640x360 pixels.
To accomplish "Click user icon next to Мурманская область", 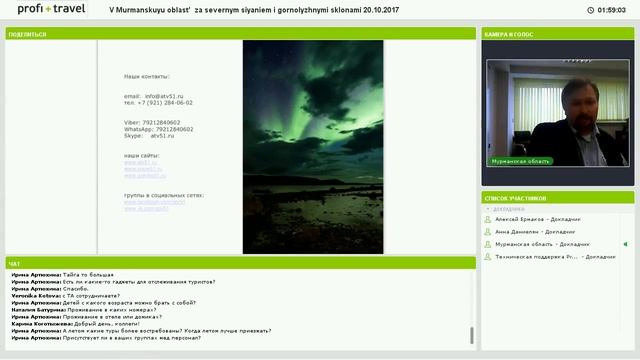I will (x=487, y=244).
